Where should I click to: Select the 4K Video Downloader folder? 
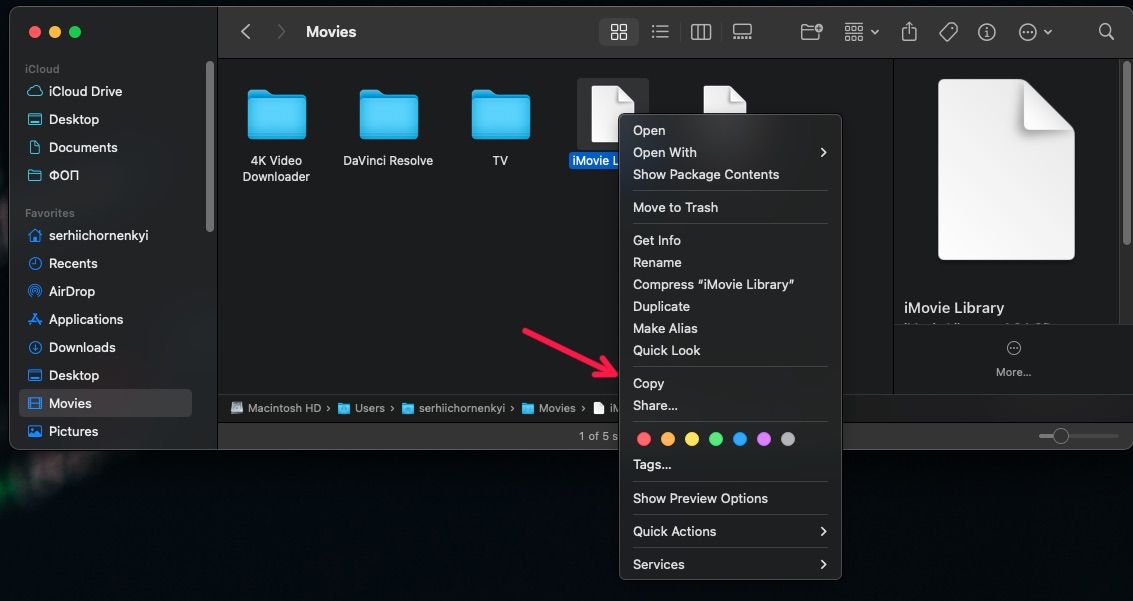(x=276, y=115)
